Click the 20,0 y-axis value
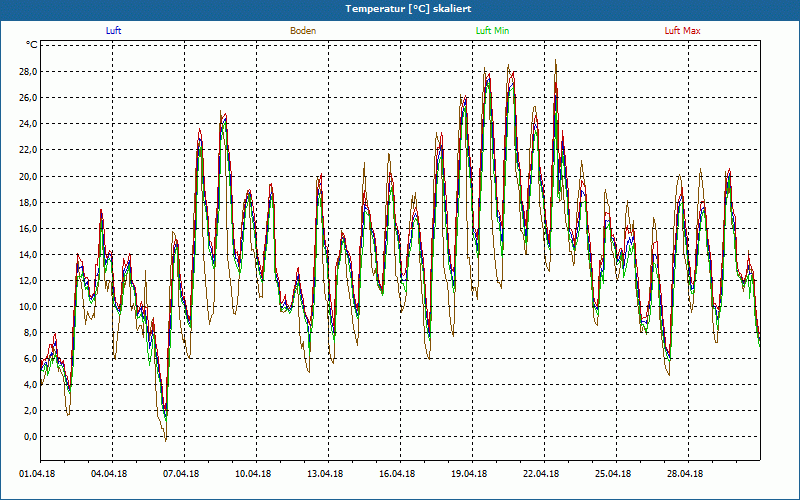 [x=28, y=176]
